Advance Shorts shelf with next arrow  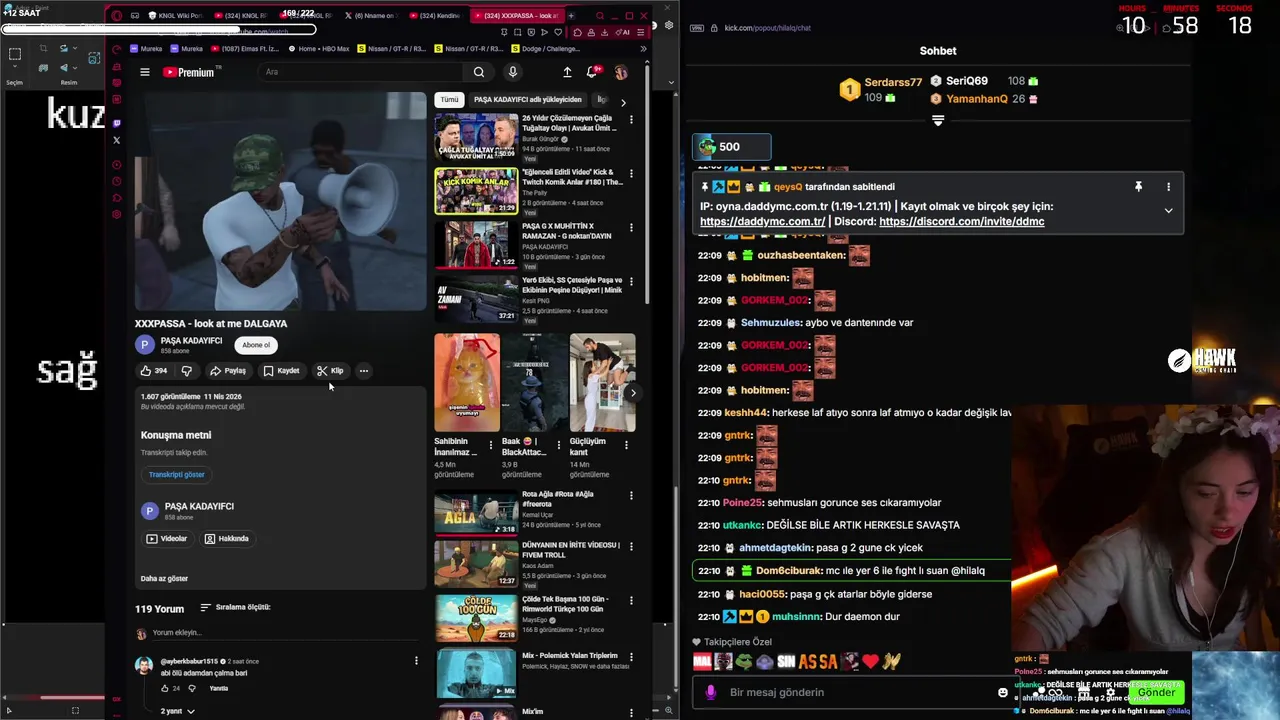click(x=633, y=392)
